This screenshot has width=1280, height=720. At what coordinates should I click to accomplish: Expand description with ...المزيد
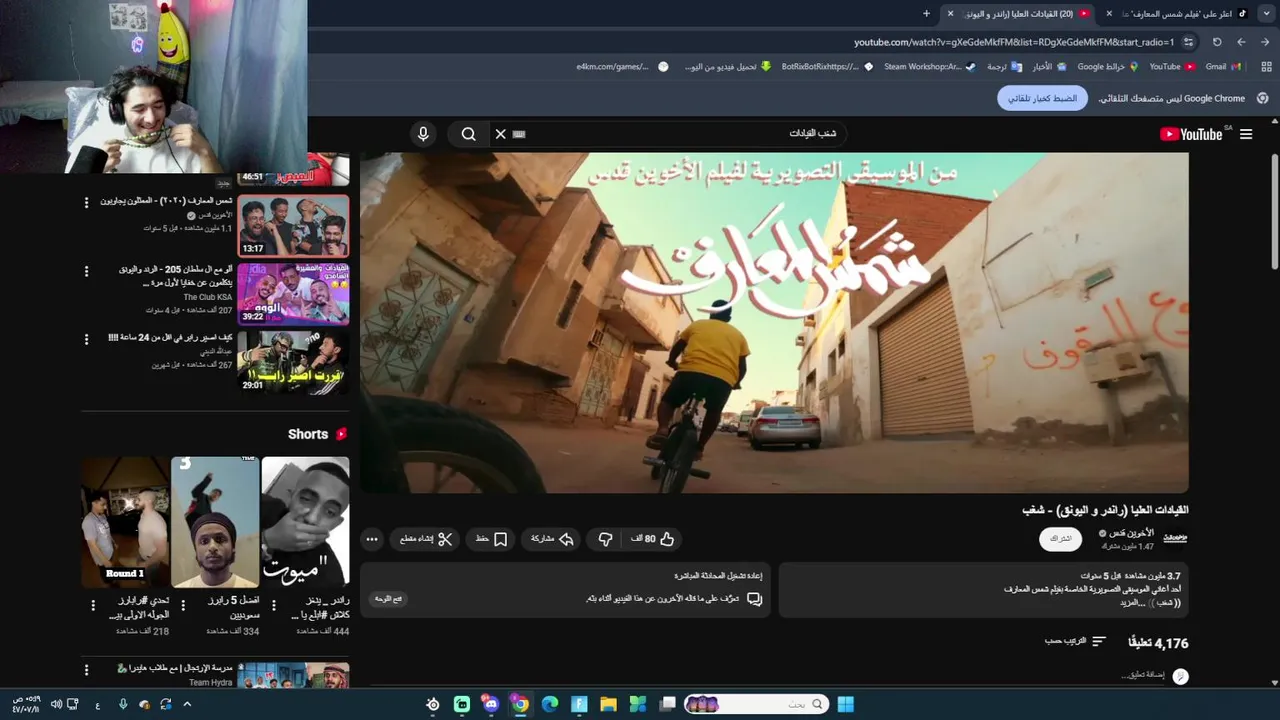tap(1132, 603)
